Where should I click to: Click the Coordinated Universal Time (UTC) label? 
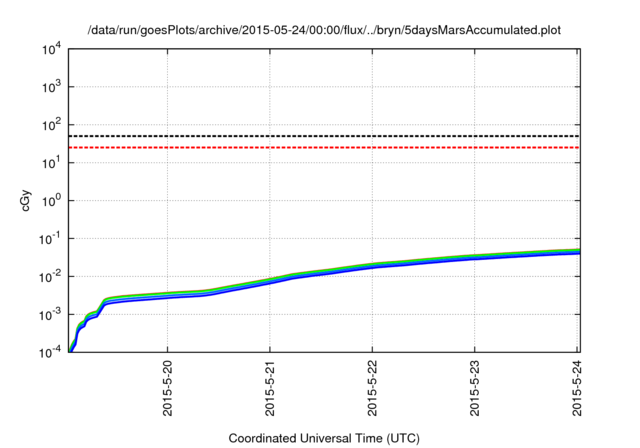click(x=324, y=438)
